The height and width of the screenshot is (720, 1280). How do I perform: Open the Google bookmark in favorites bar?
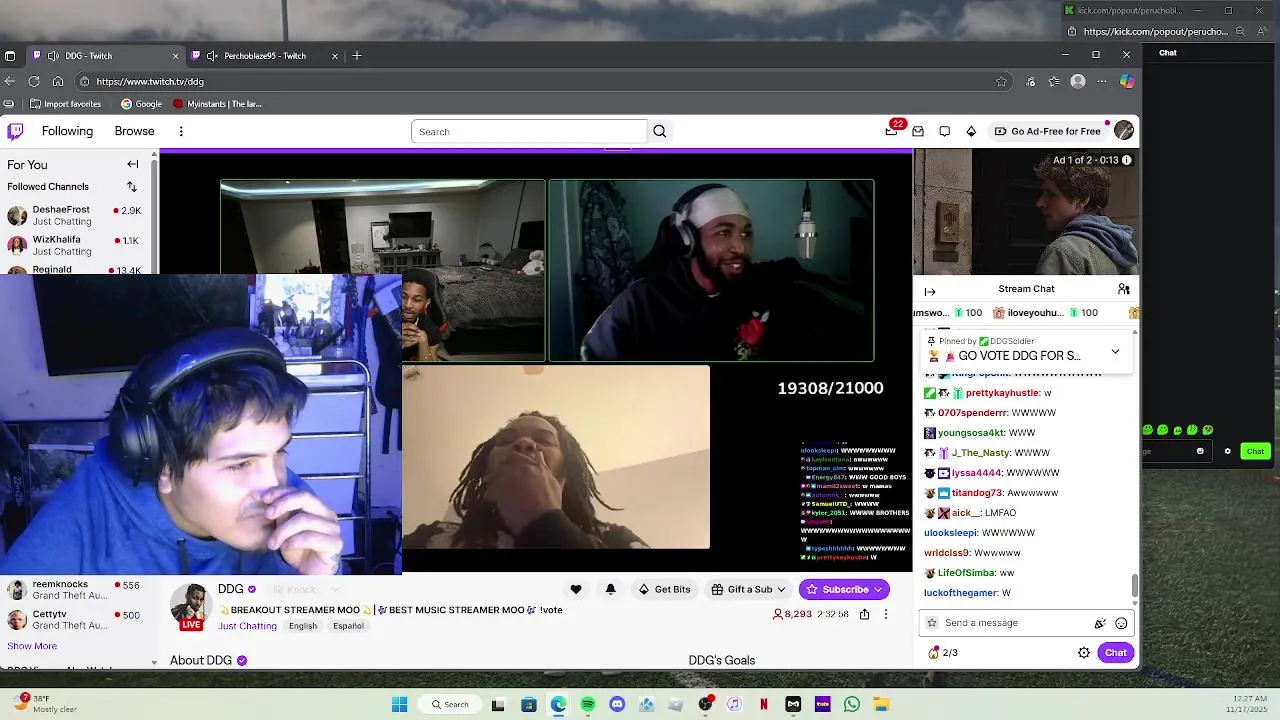pos(141,104)
